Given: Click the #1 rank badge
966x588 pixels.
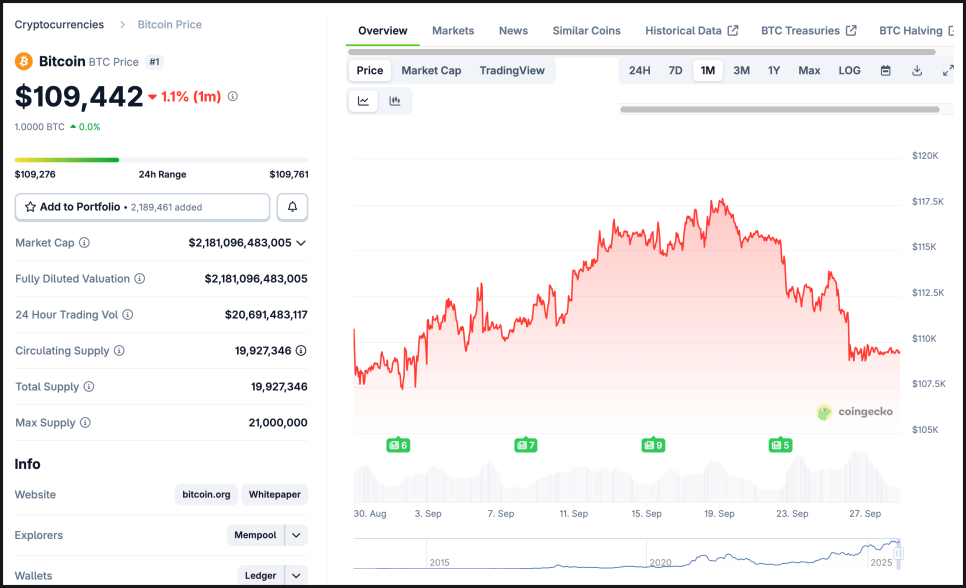Looking at the screenshot, I should pyautogui.click(x=154, y=62).
